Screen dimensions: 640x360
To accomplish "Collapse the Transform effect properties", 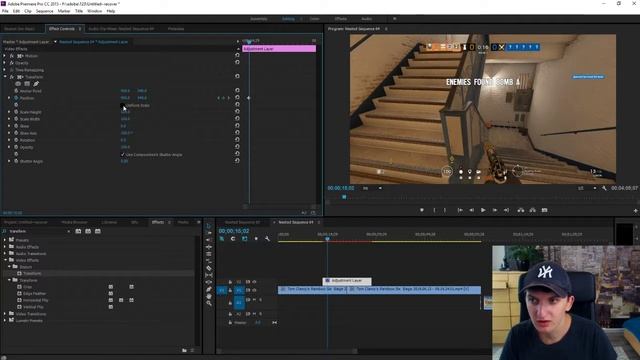I will (5, 77).
